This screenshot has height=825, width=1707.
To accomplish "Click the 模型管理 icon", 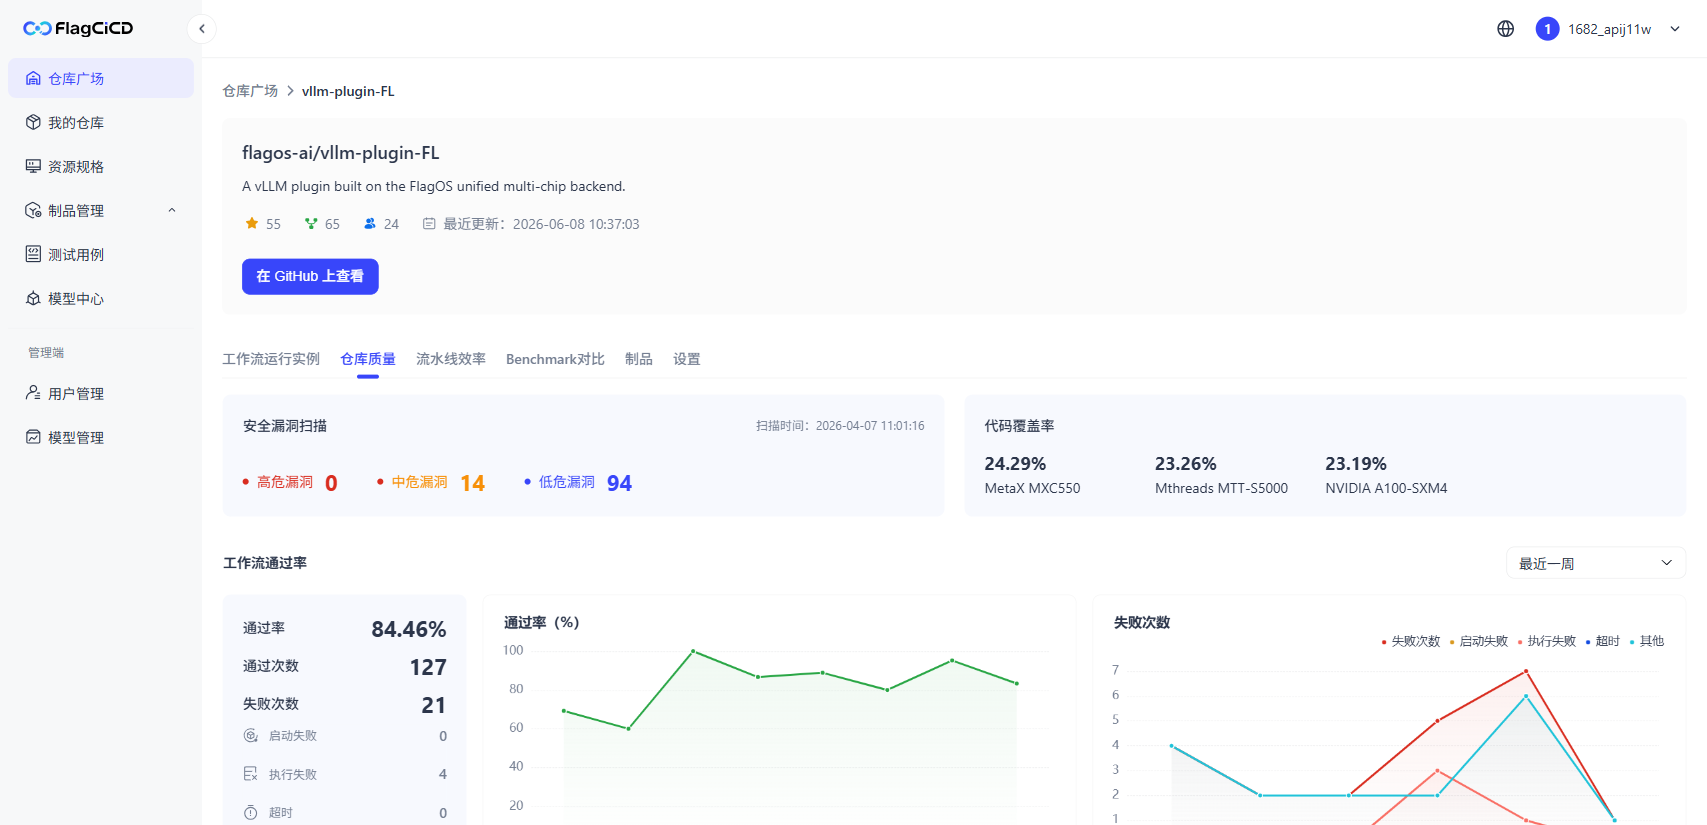I will 33,437.
